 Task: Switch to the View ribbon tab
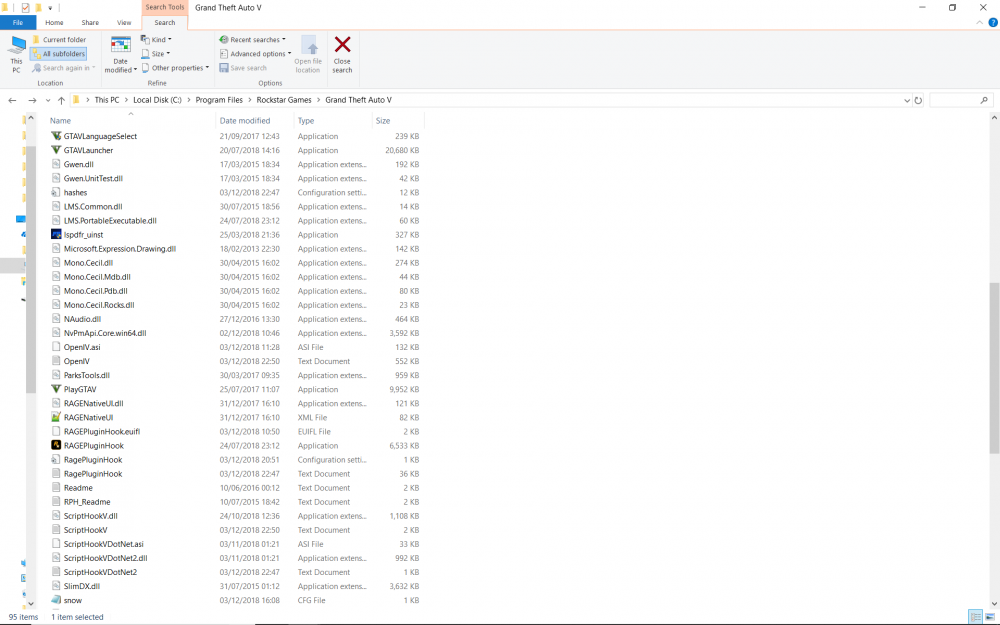tap(124, 22)
